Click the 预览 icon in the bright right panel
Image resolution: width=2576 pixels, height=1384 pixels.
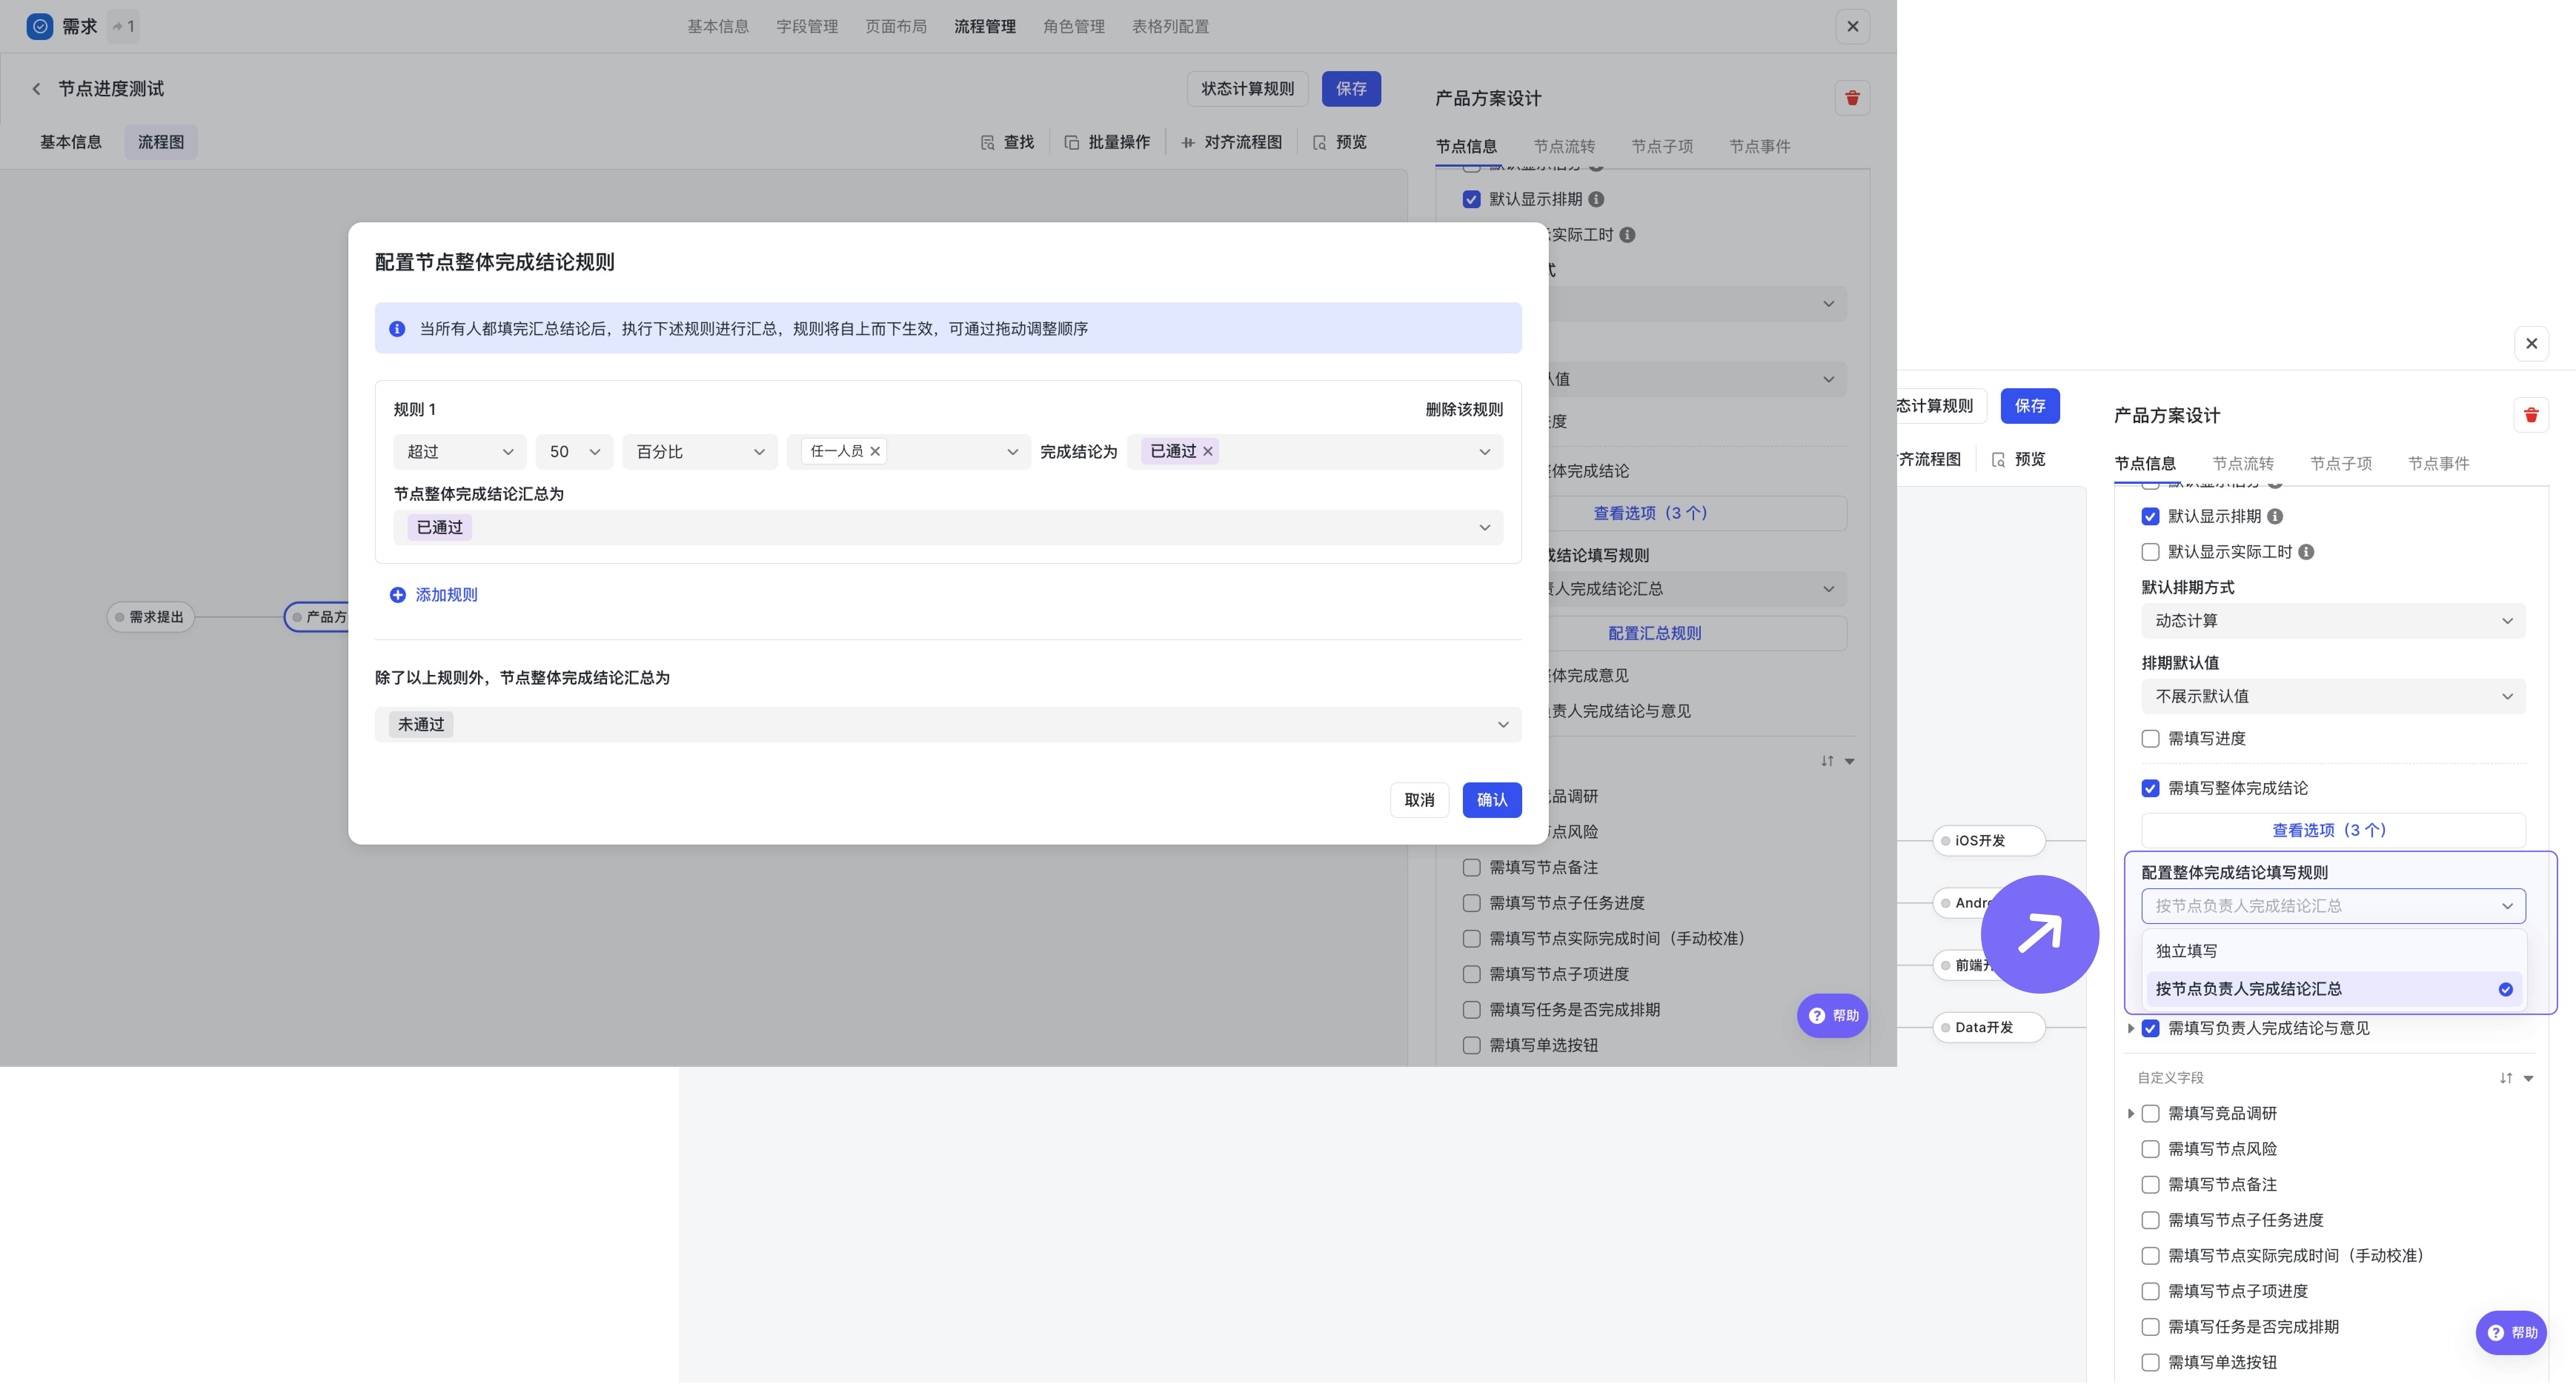pos(1999,460)
